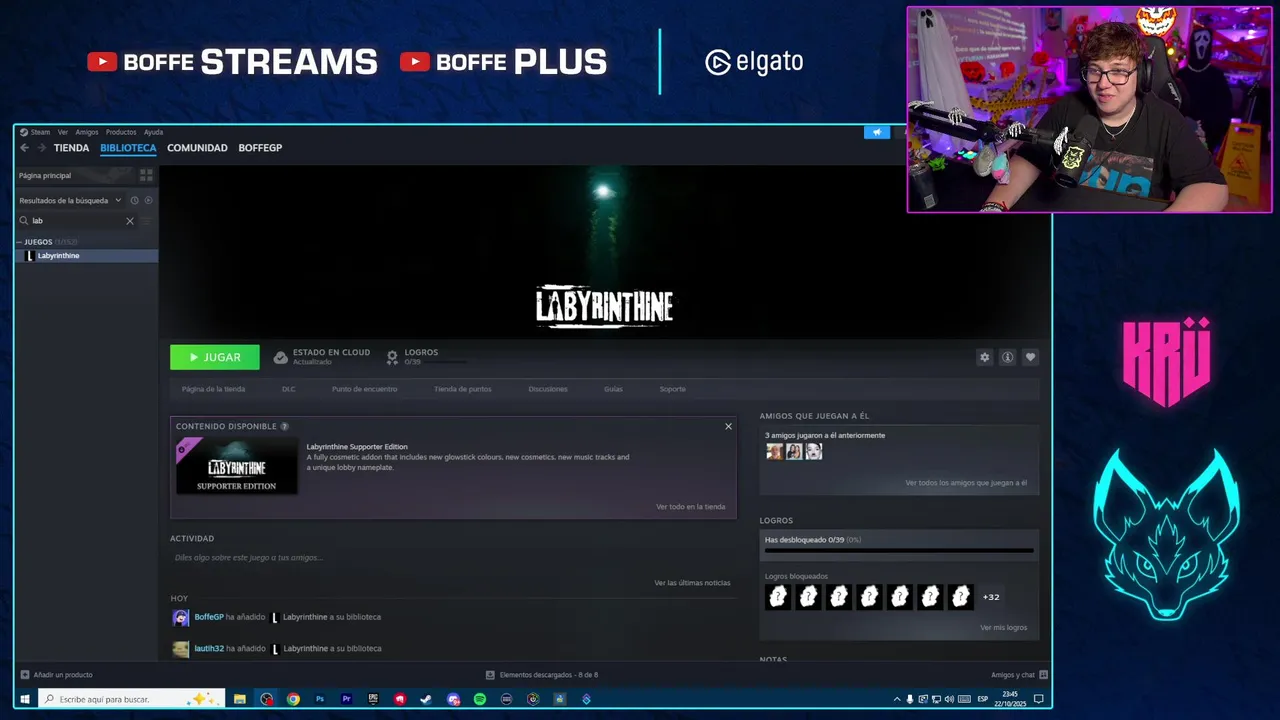This screenshot has height=720, width=1280.
Task: Click Ver las últimas noticias
Action: tap(692, 583)
